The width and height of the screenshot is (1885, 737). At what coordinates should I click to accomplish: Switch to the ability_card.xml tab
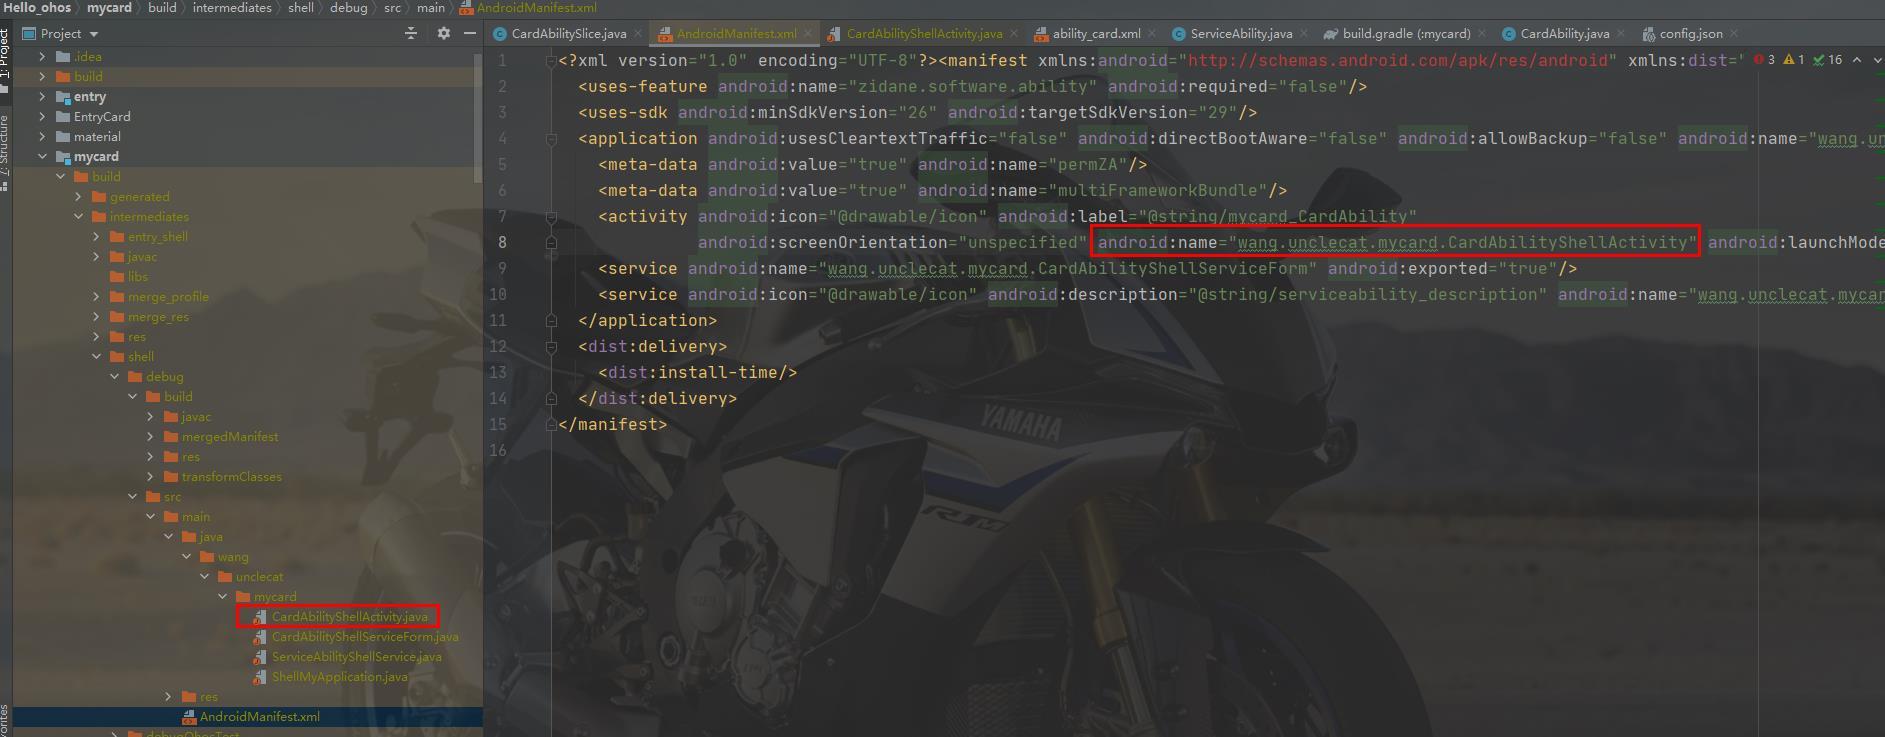[1095, 33]
